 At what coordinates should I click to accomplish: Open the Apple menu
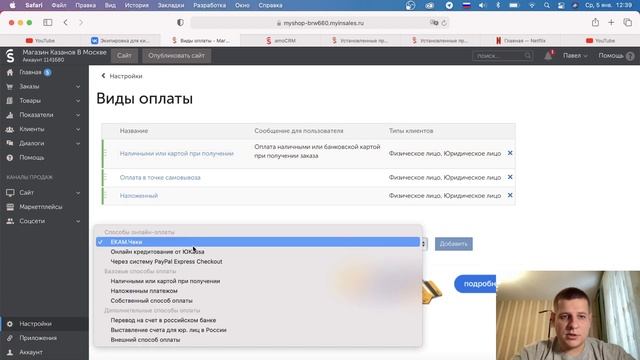pos(12,5)
